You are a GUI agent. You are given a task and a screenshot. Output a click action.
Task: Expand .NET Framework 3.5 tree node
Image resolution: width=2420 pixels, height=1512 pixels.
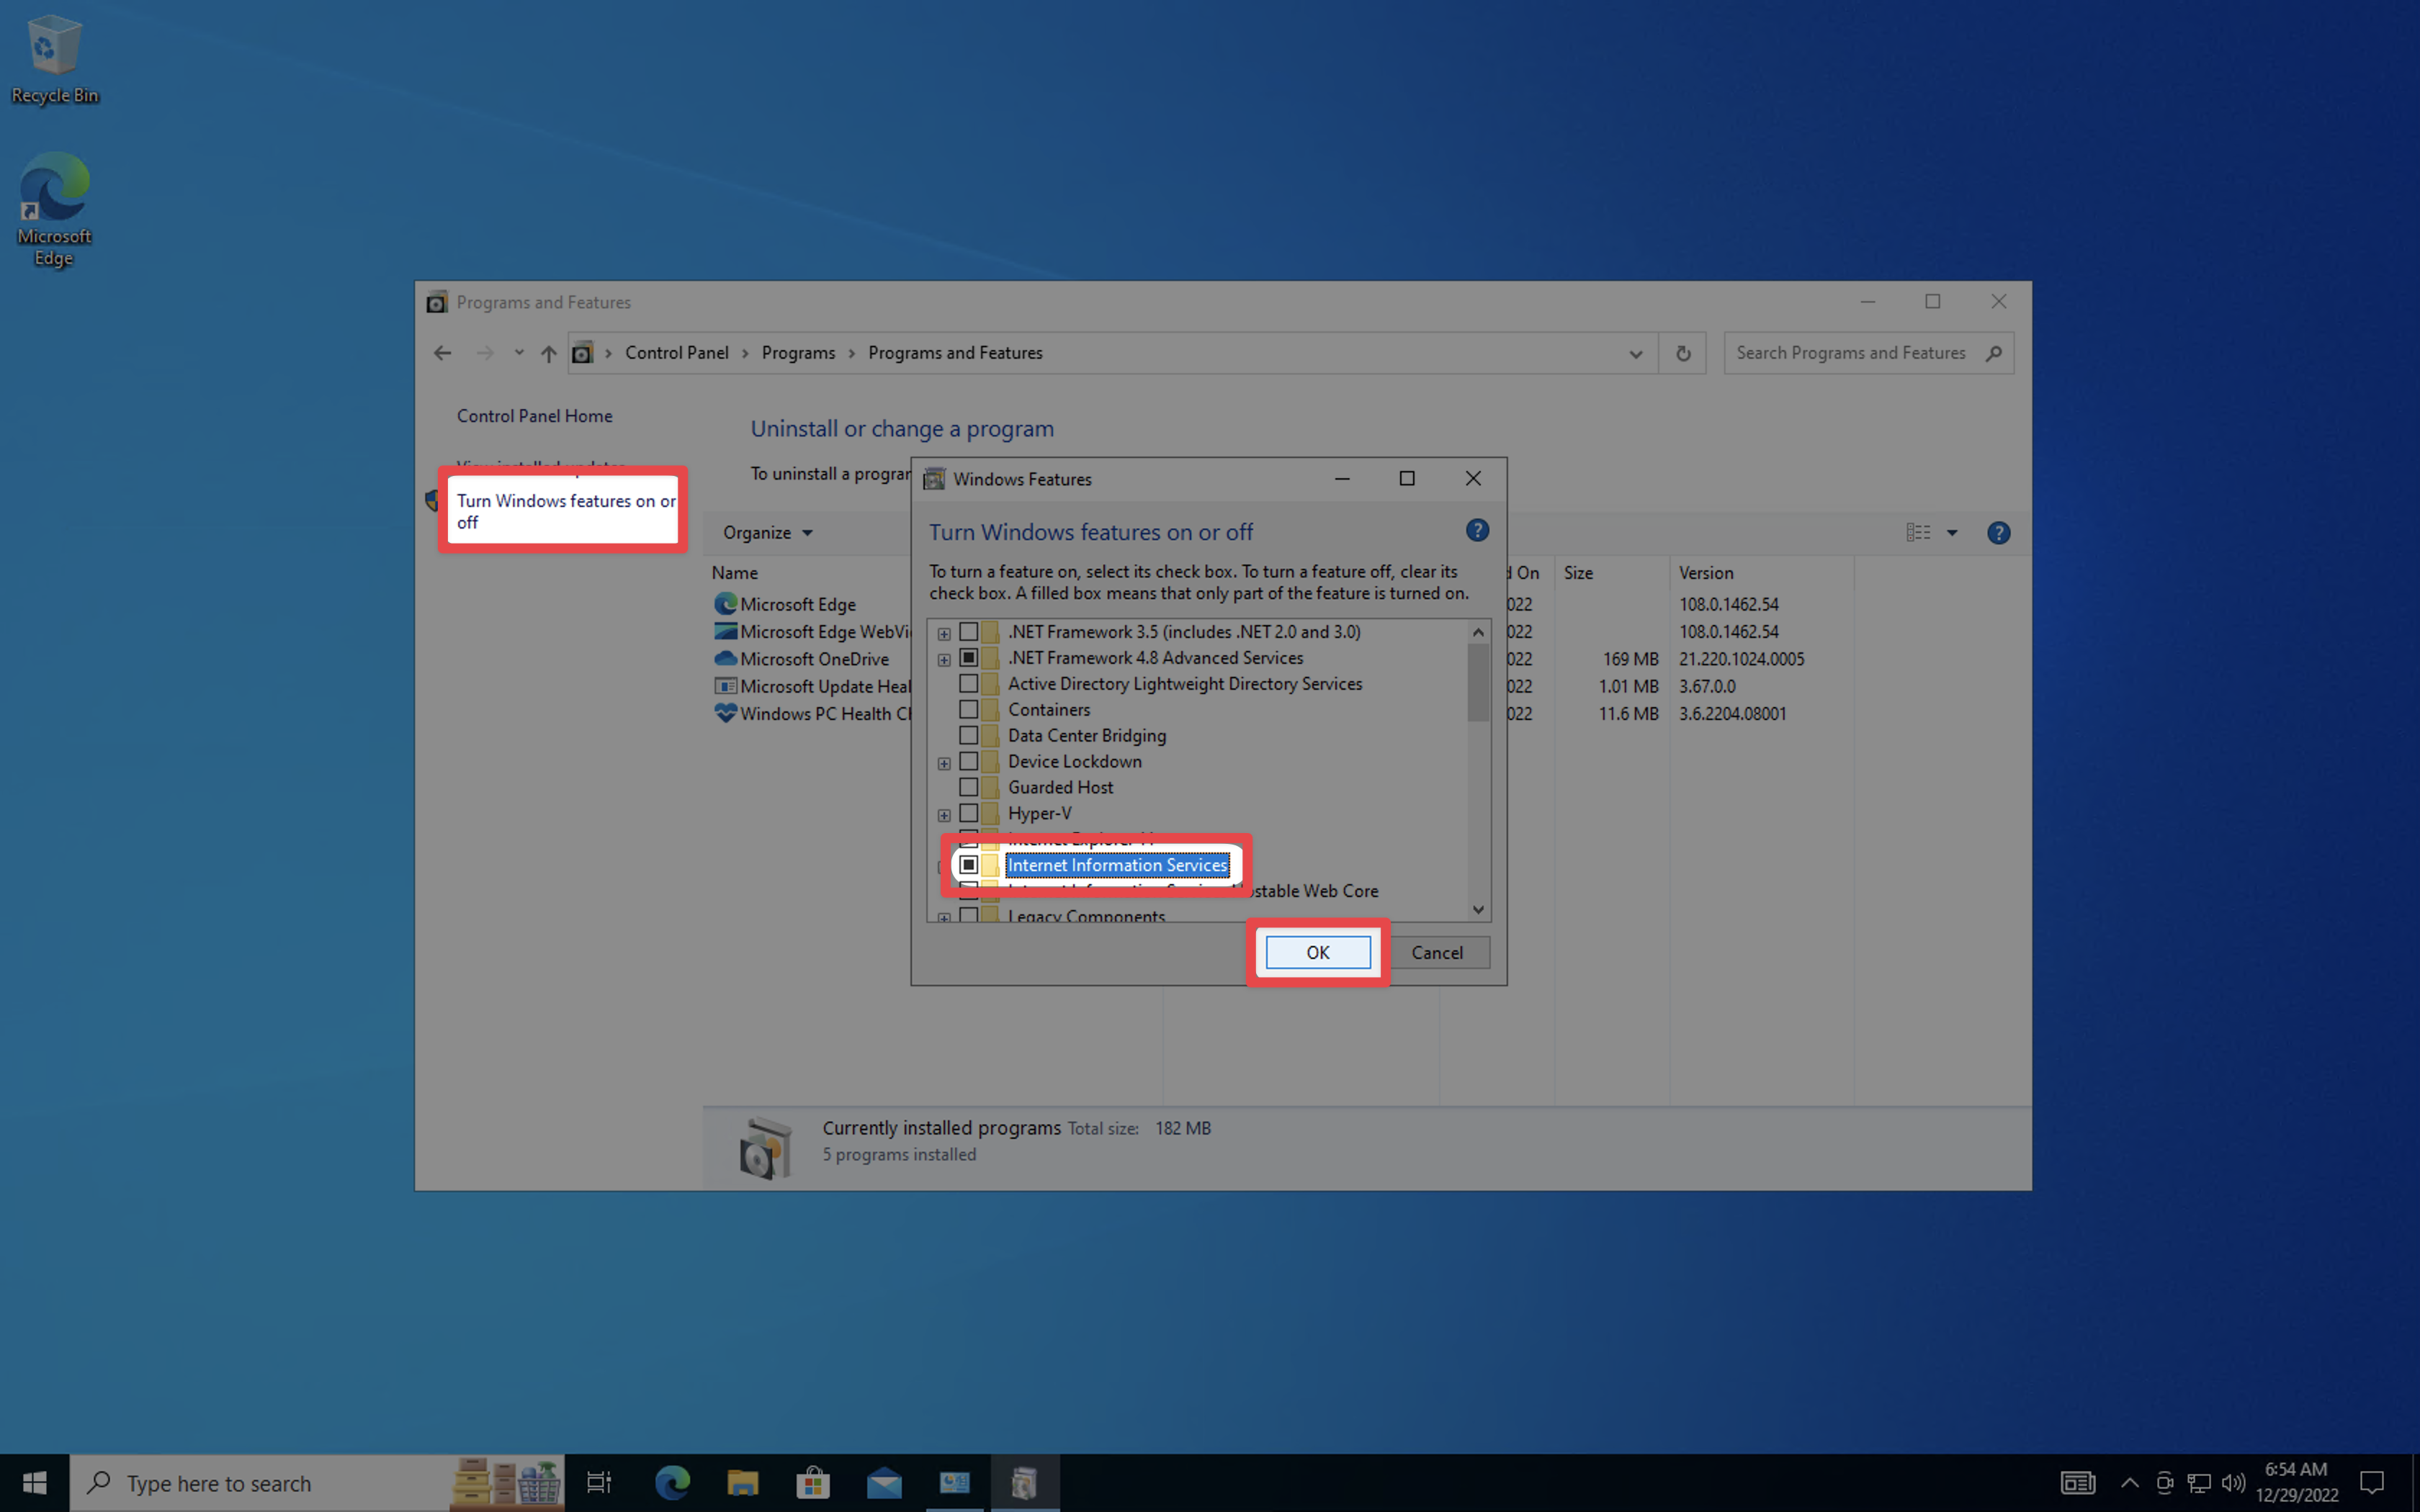click(x=944, y=633)
